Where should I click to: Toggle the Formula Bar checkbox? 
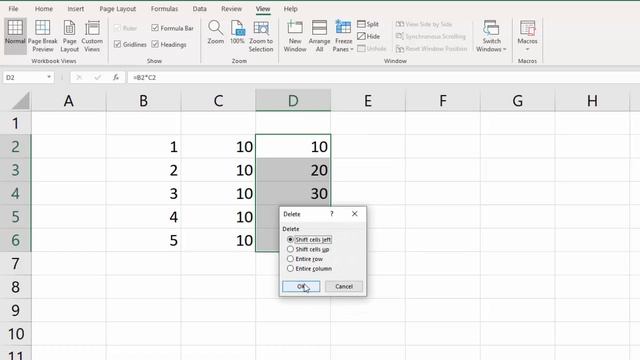point(155,28)
